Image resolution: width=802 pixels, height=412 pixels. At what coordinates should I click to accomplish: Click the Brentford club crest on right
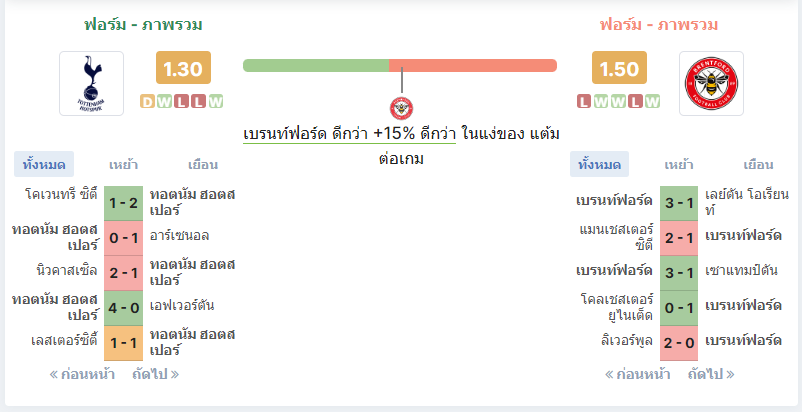pyautogui.click(x=711, y=83)
